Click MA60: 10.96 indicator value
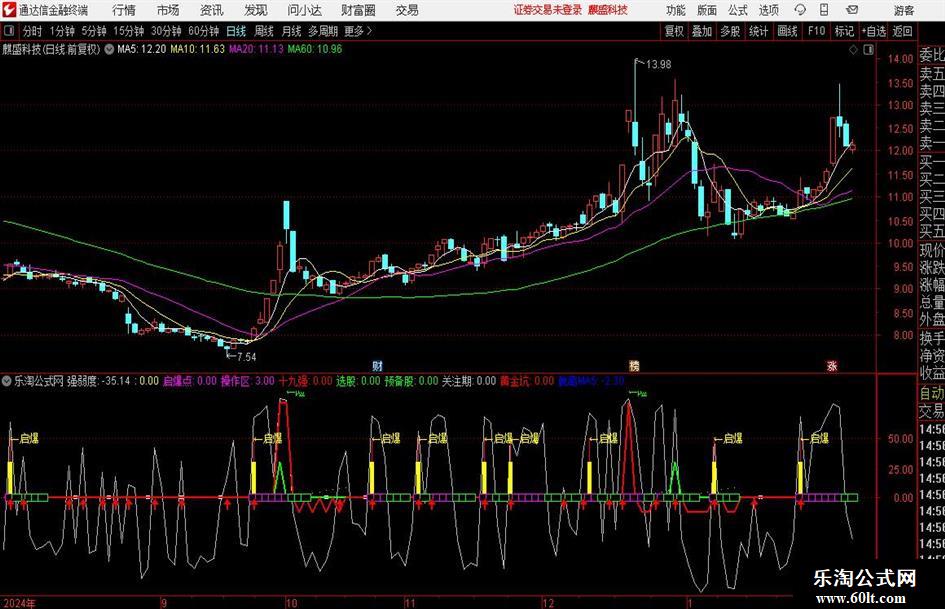This screenshot has width=945, height=609. point(315,49)
